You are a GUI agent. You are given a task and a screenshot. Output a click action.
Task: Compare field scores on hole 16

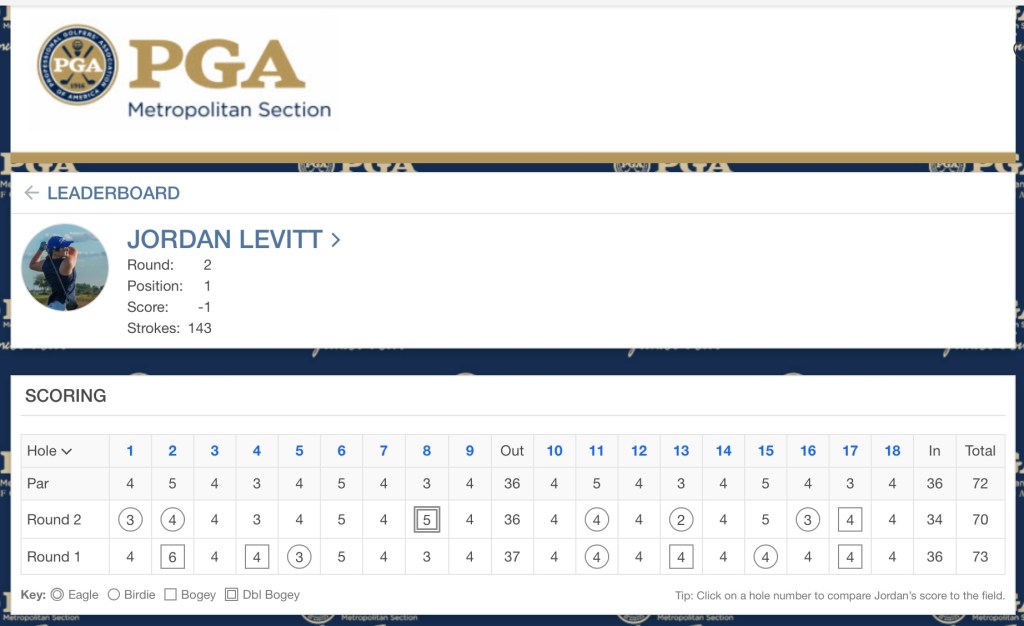coord(808,451)
